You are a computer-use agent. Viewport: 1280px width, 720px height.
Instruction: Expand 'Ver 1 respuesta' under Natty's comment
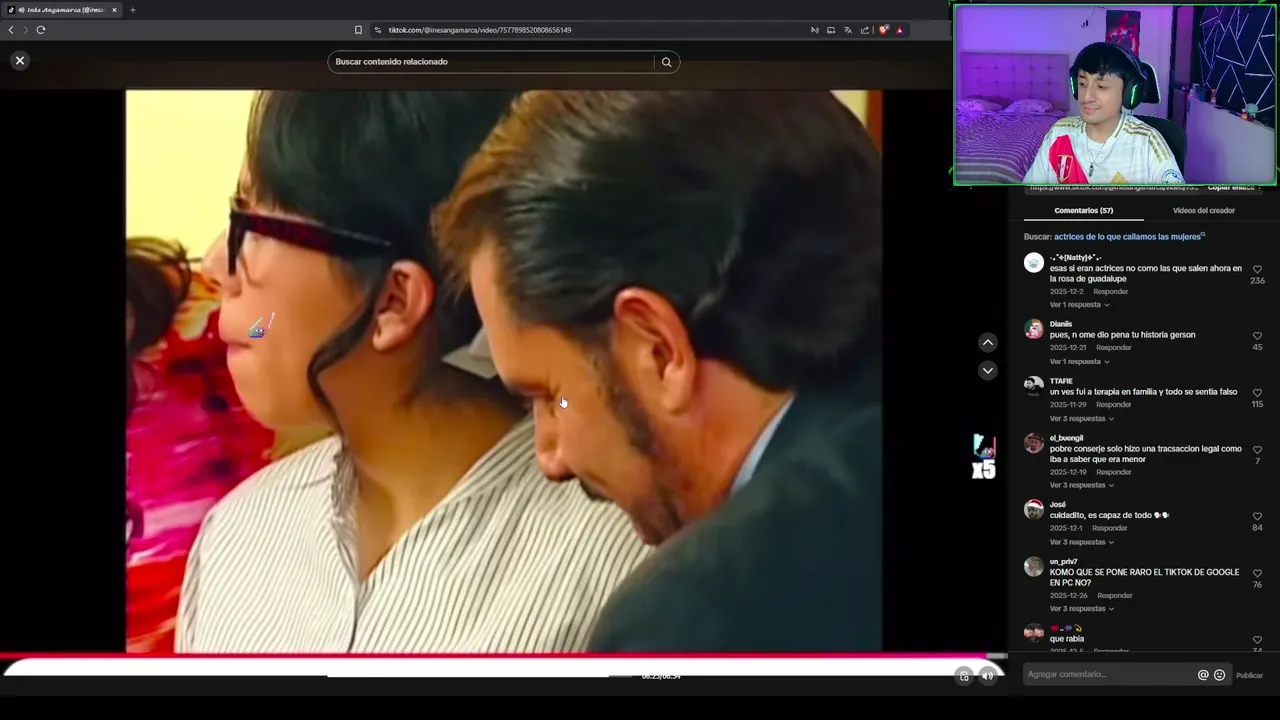pyautogui.click(x=1079, y=305)
